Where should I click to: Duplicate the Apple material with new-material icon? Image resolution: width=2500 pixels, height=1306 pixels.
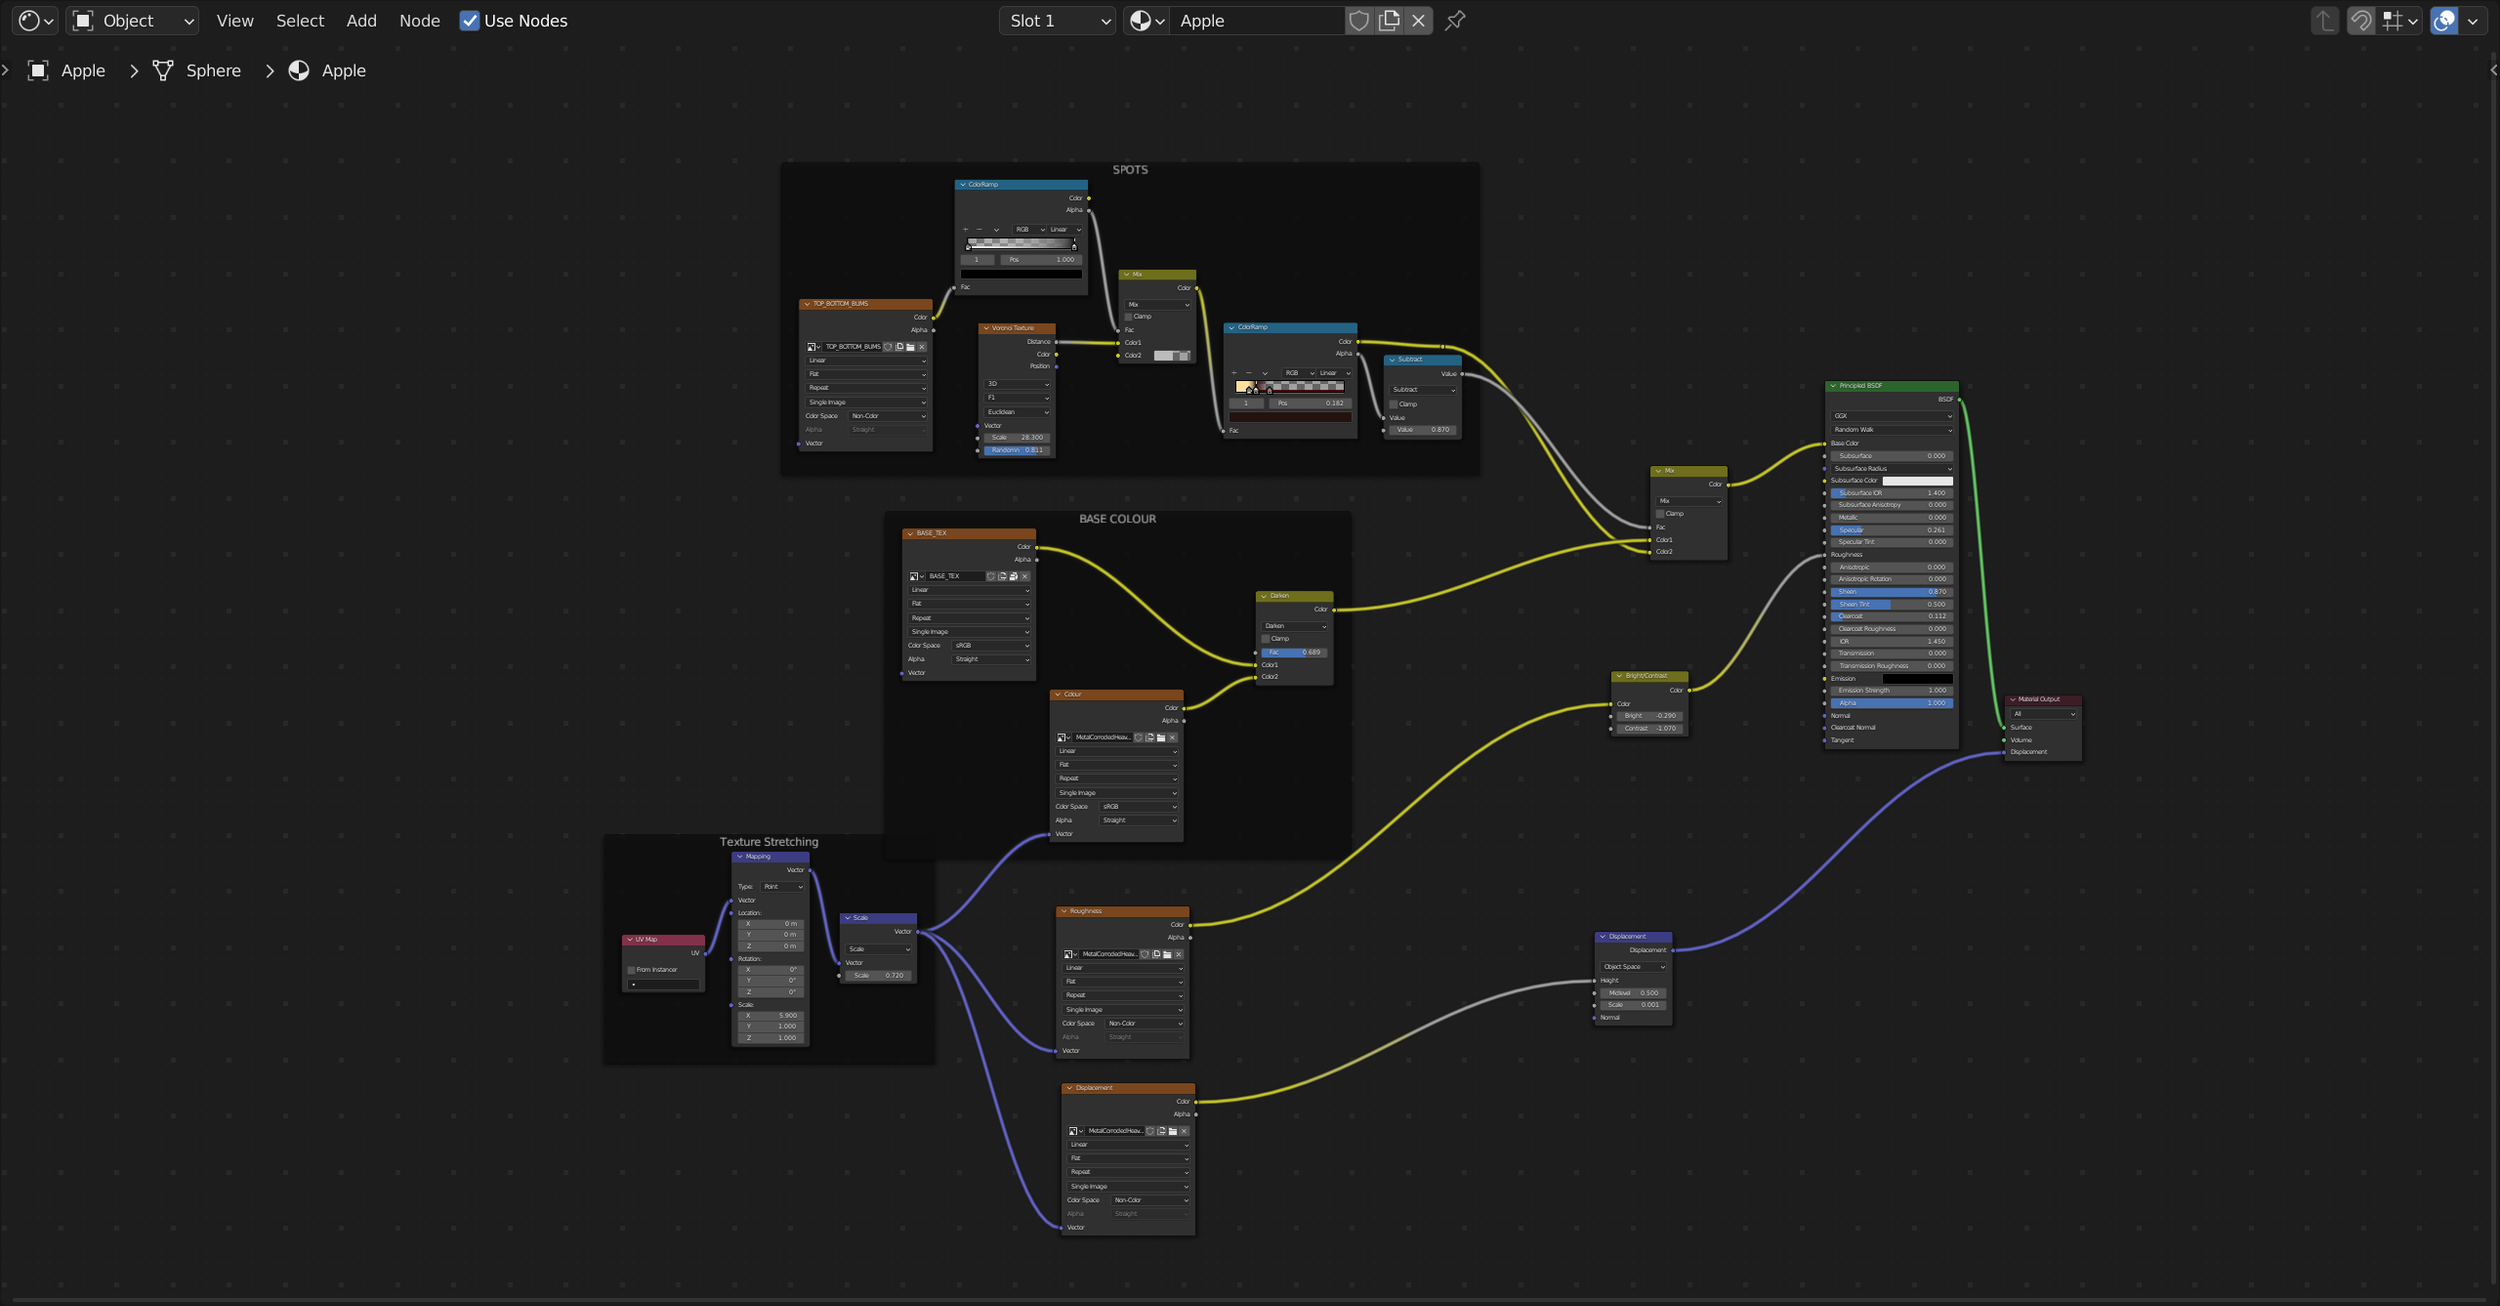pos(1389,21)
